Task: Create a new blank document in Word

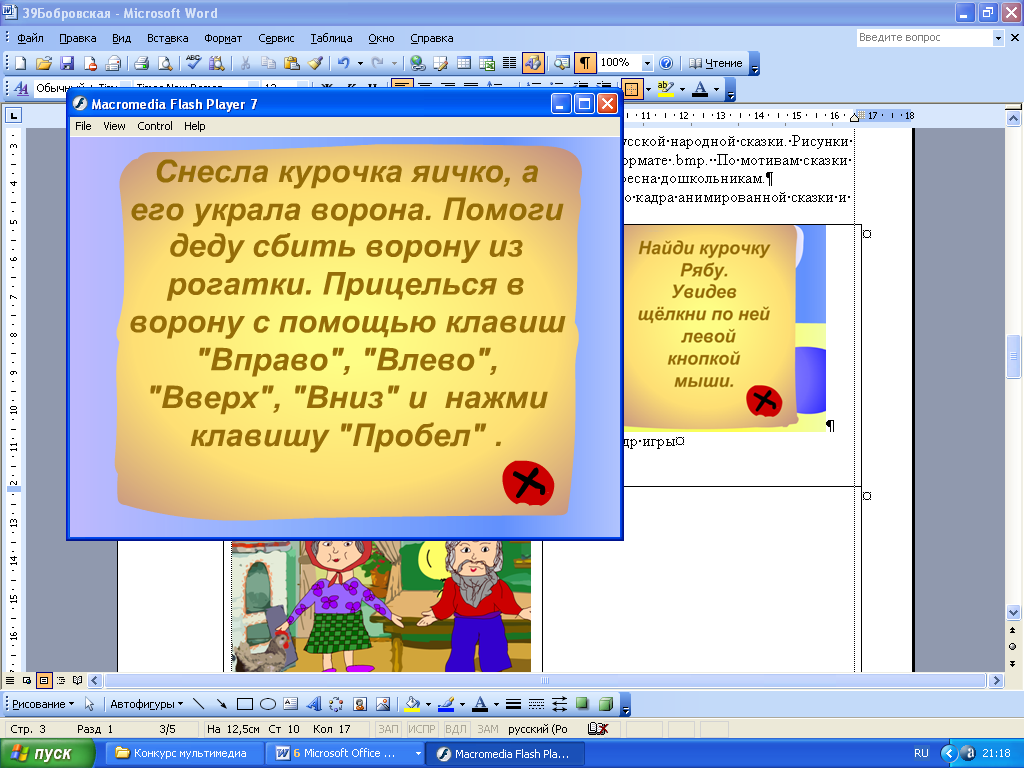Action: coord(21,63)
